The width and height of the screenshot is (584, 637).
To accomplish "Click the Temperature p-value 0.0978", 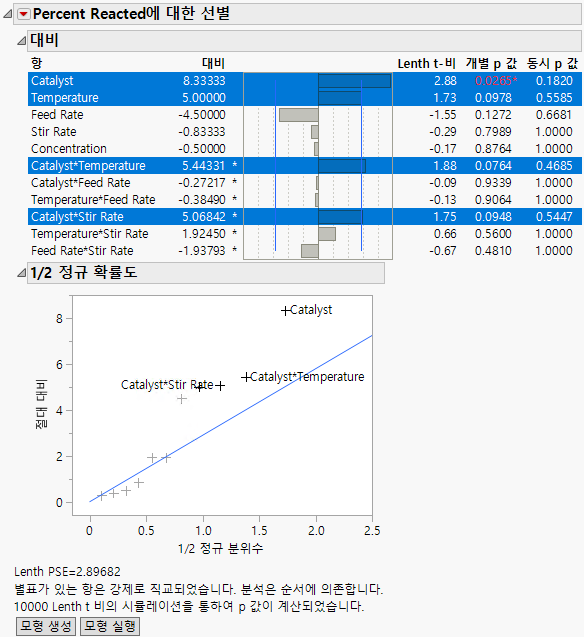I will (x=493, y=98).
